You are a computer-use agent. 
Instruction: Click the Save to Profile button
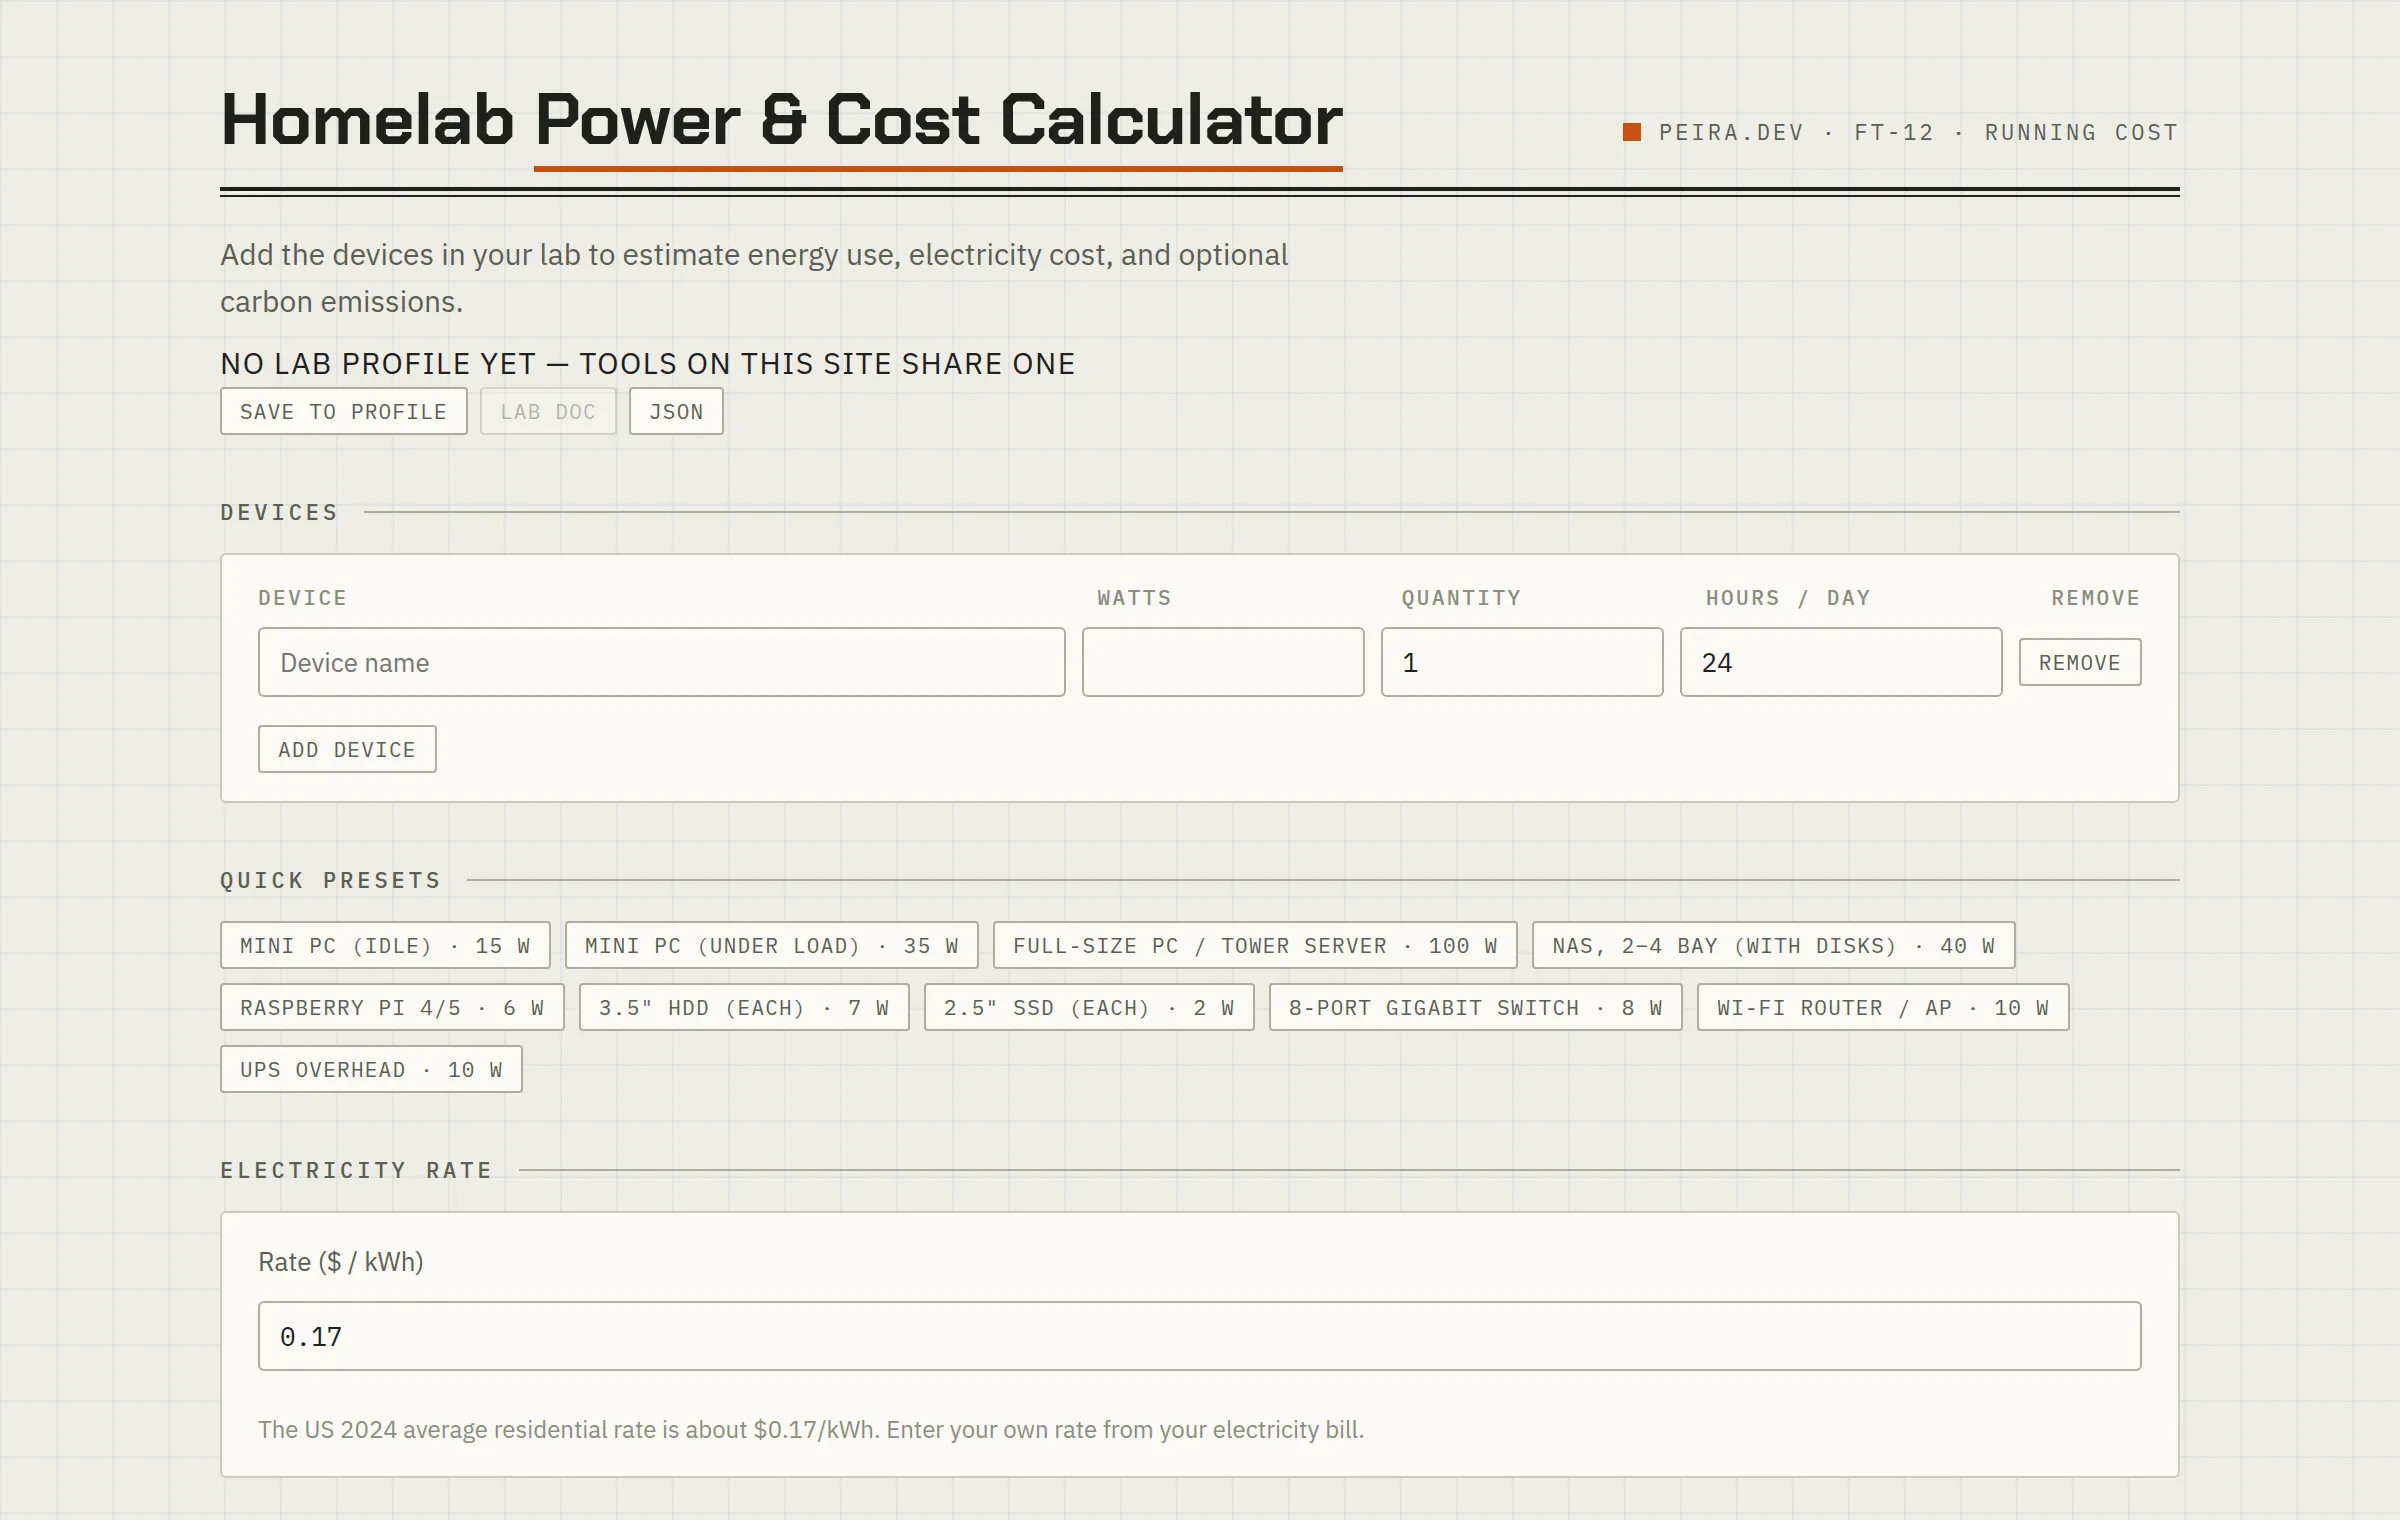pyautogui.click(x=343, y=411)
